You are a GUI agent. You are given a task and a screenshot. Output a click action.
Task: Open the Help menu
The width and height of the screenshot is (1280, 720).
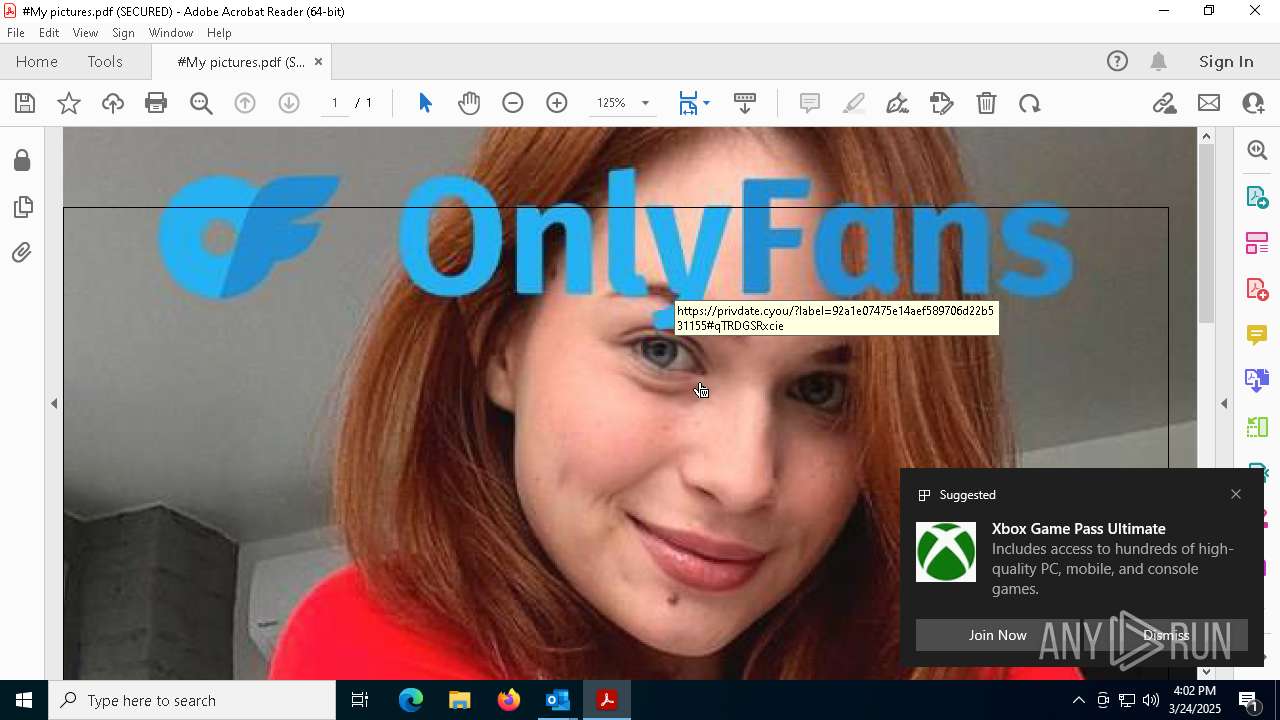[219, 33]
